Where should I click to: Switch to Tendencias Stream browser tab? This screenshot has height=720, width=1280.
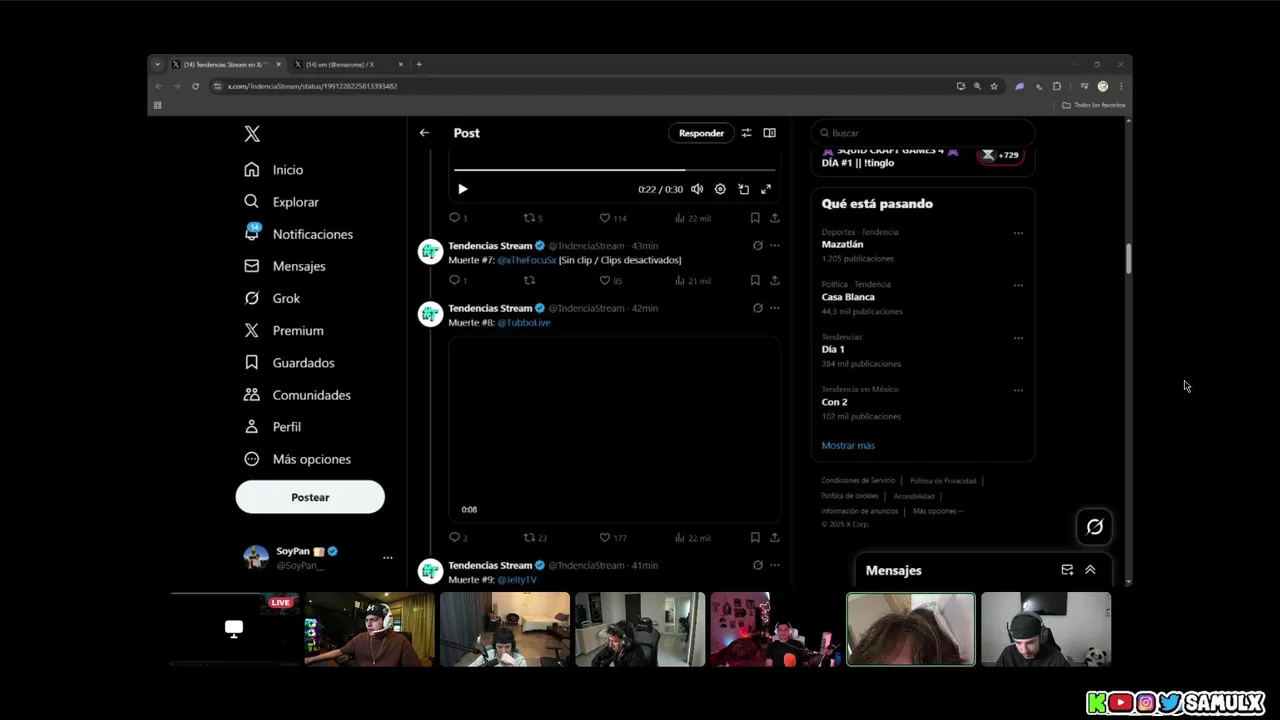(226, 64)
